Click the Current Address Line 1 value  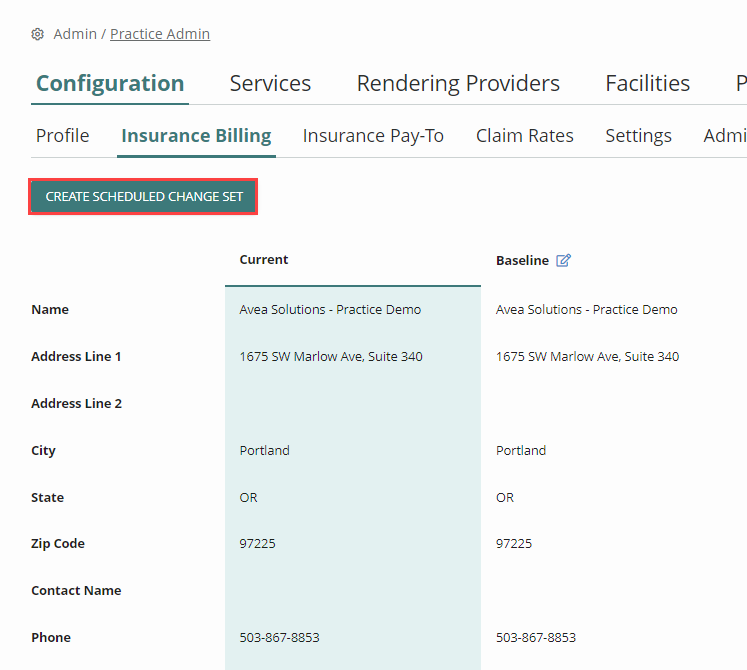(330, 357)
